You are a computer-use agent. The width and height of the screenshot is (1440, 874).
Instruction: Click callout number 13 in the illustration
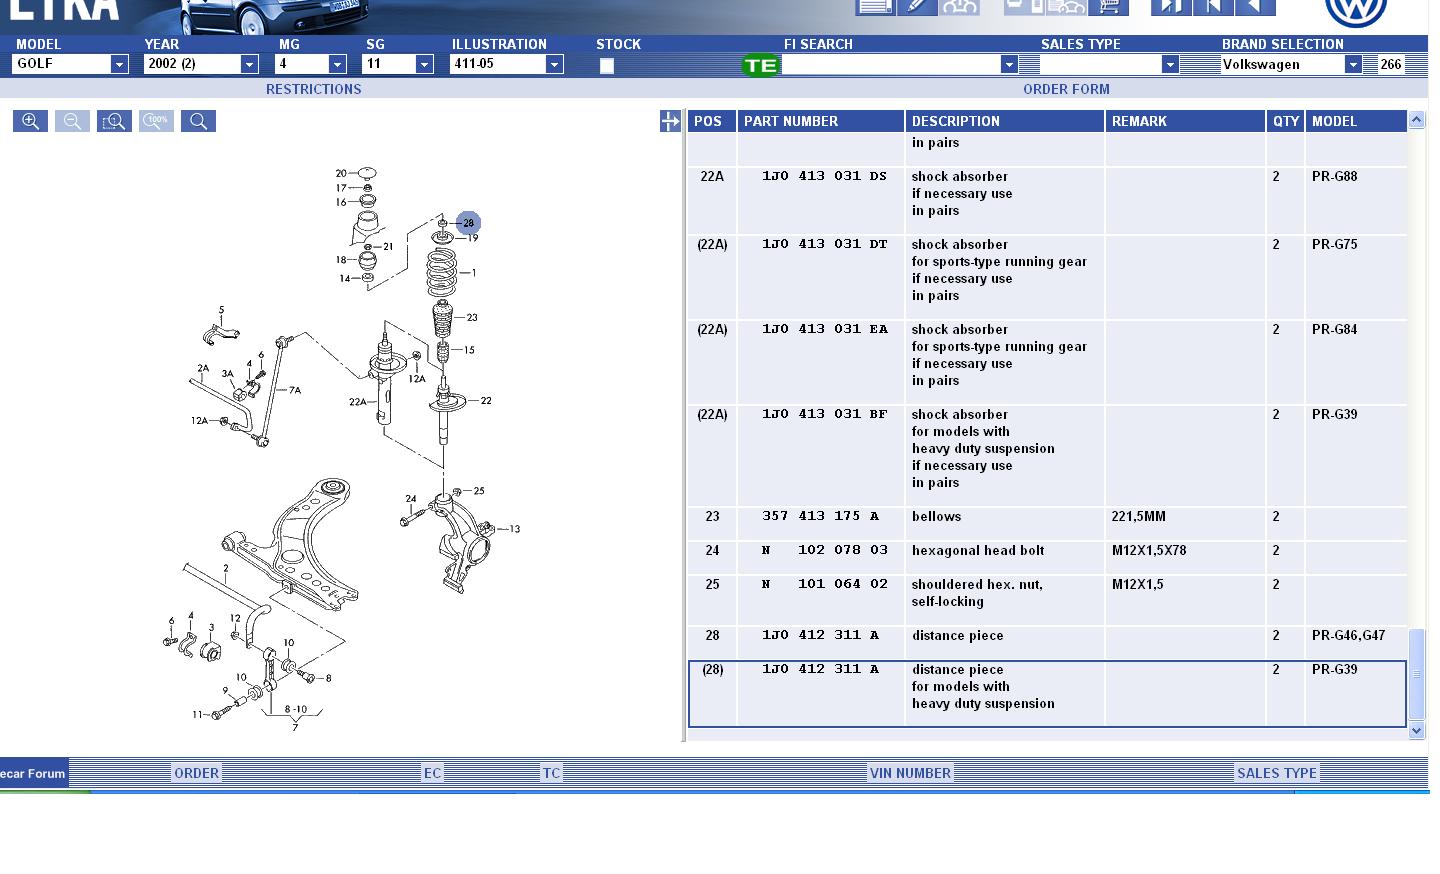[x=514, y=529]
